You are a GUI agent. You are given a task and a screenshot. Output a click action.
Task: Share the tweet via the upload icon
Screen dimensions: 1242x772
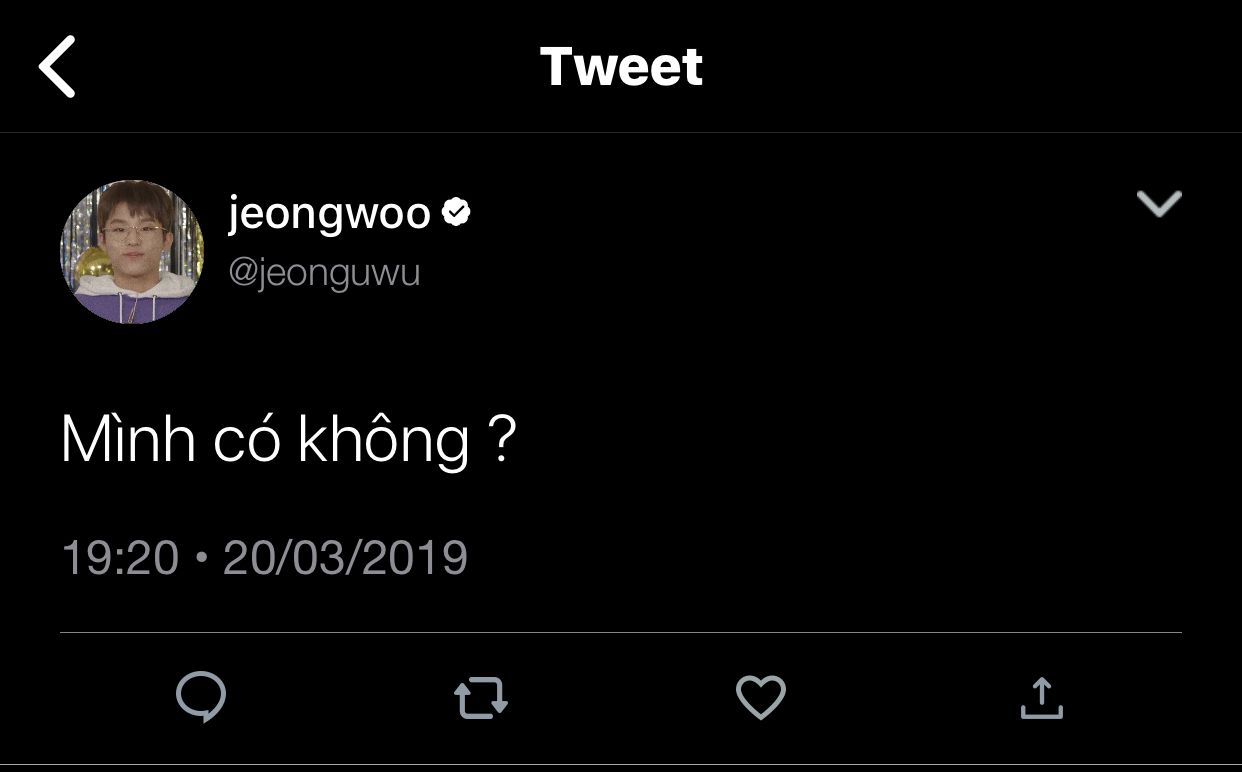(1041, 698)
